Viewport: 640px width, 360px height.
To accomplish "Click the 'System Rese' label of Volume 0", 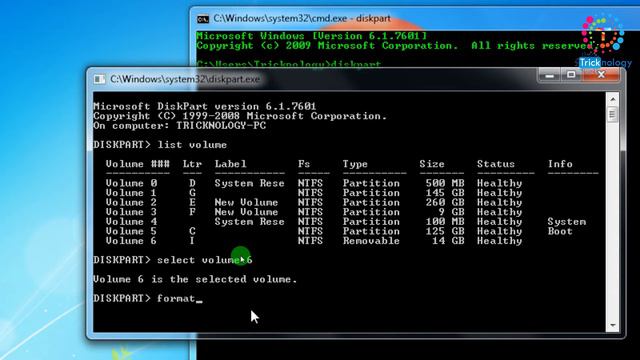I will (x=249, y=183).
